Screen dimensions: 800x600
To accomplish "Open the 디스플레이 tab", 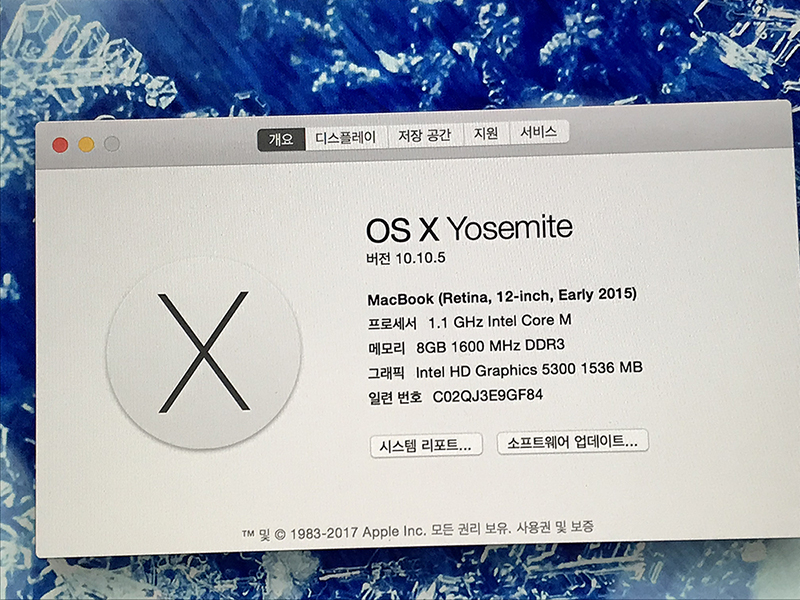I will [x=346, y=137].
